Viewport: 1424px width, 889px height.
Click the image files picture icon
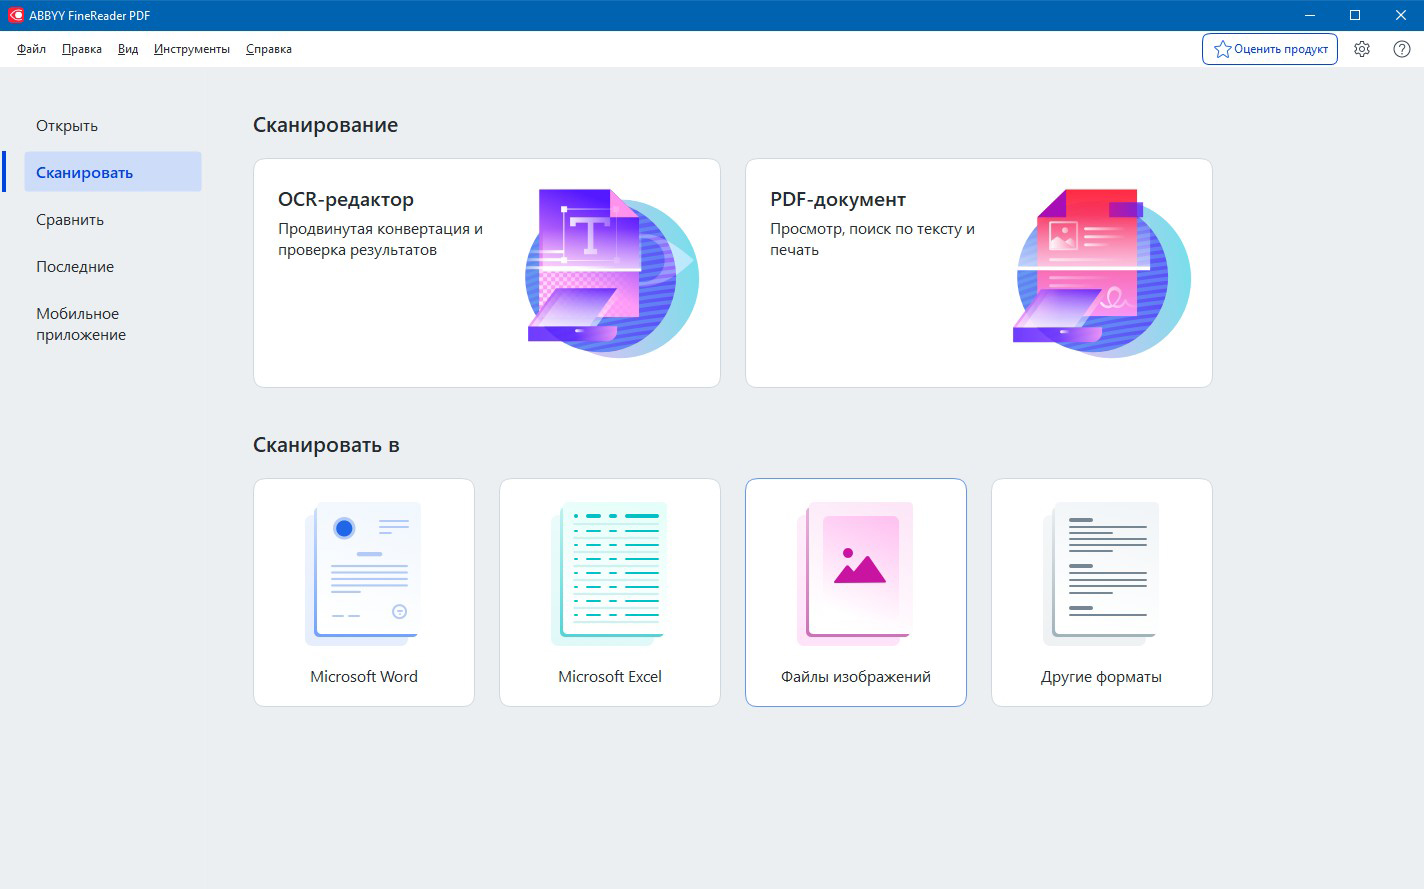point(855,573)
